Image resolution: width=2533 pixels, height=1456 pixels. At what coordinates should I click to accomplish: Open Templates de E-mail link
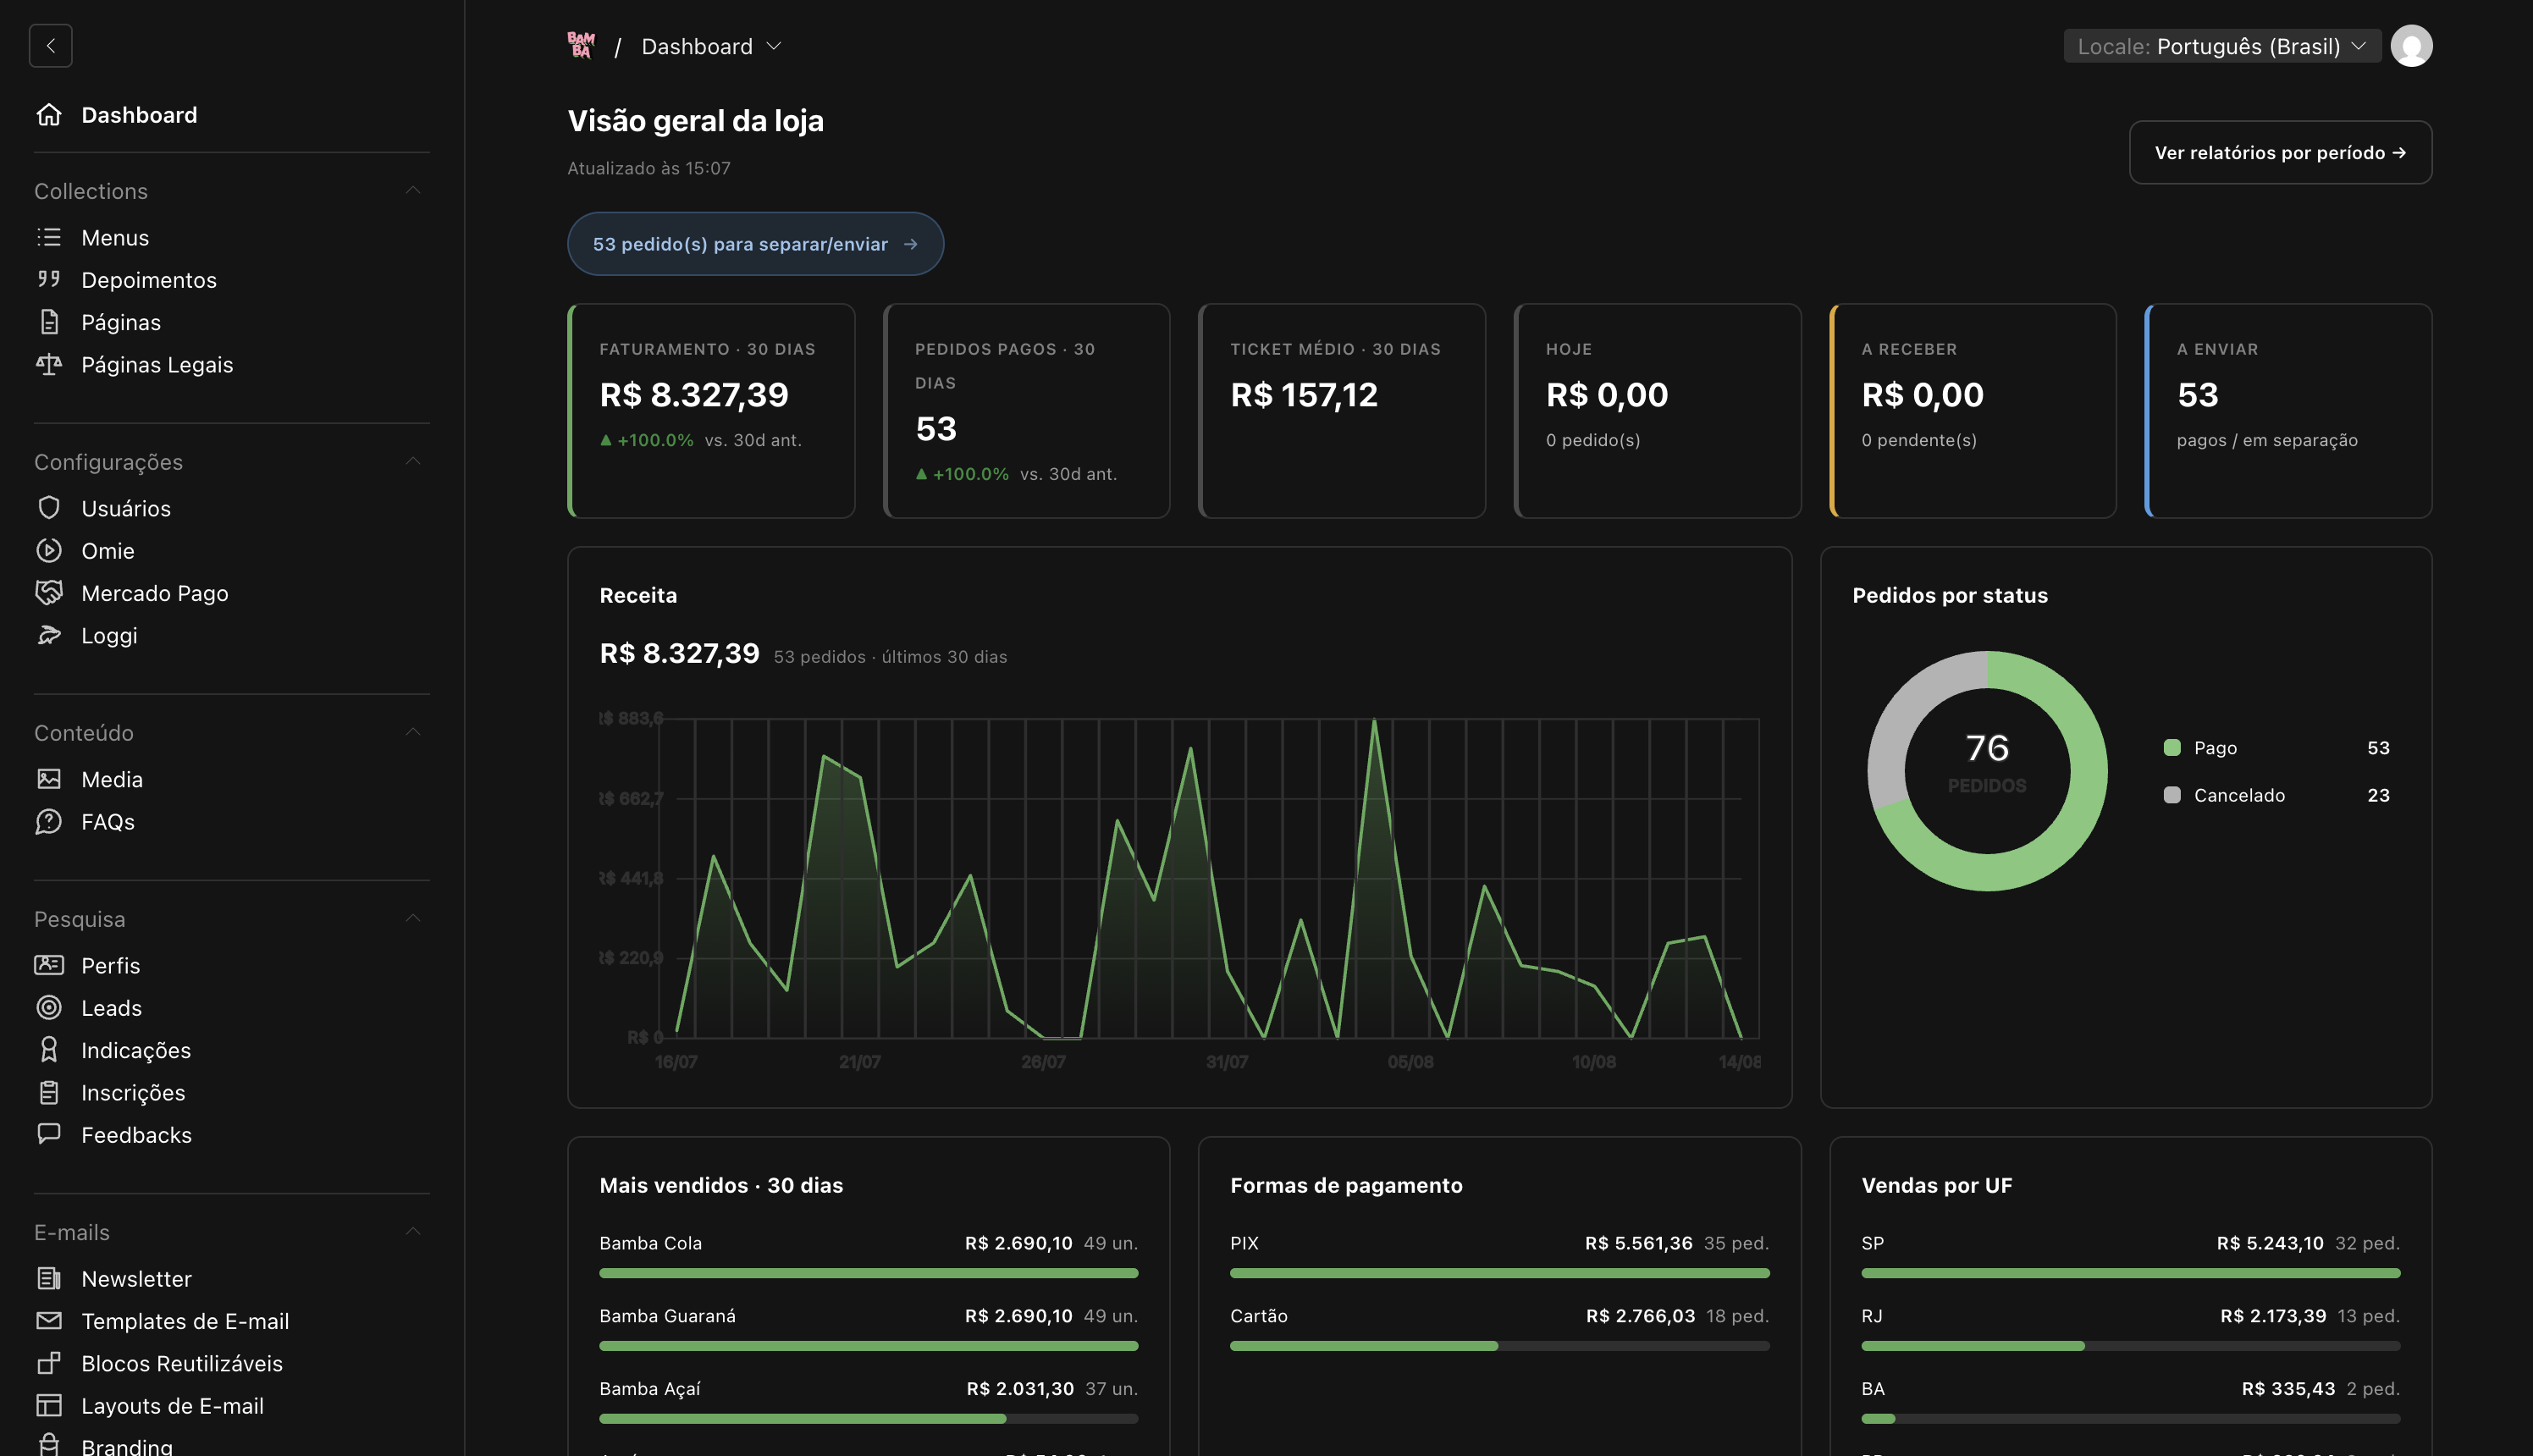click(x=185, y=1321)
